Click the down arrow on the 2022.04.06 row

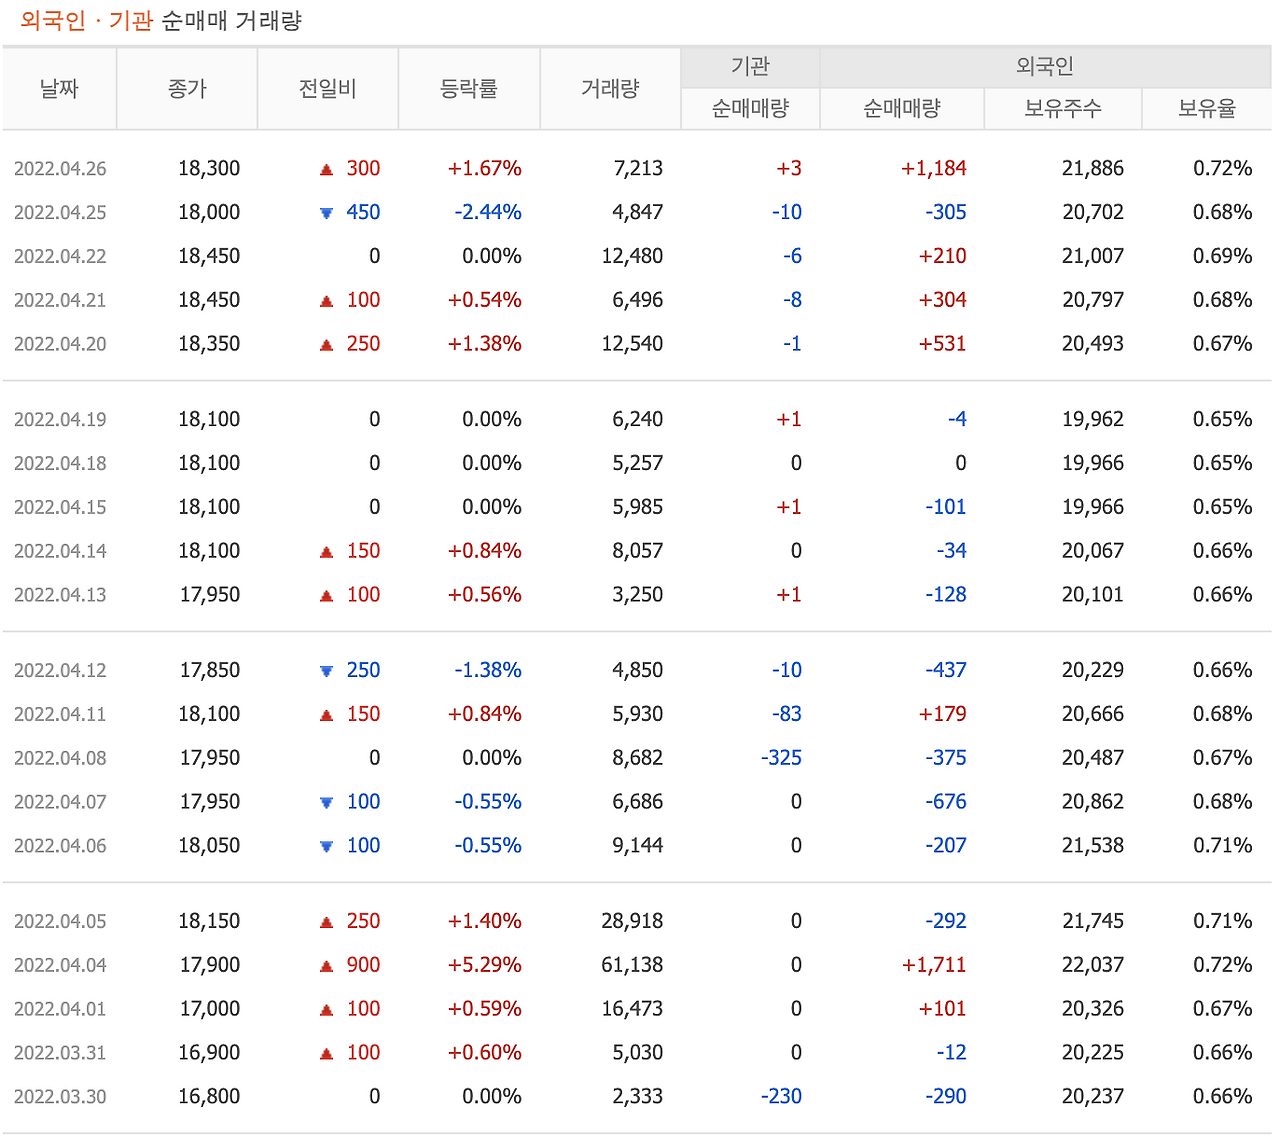tap(325, 845)
